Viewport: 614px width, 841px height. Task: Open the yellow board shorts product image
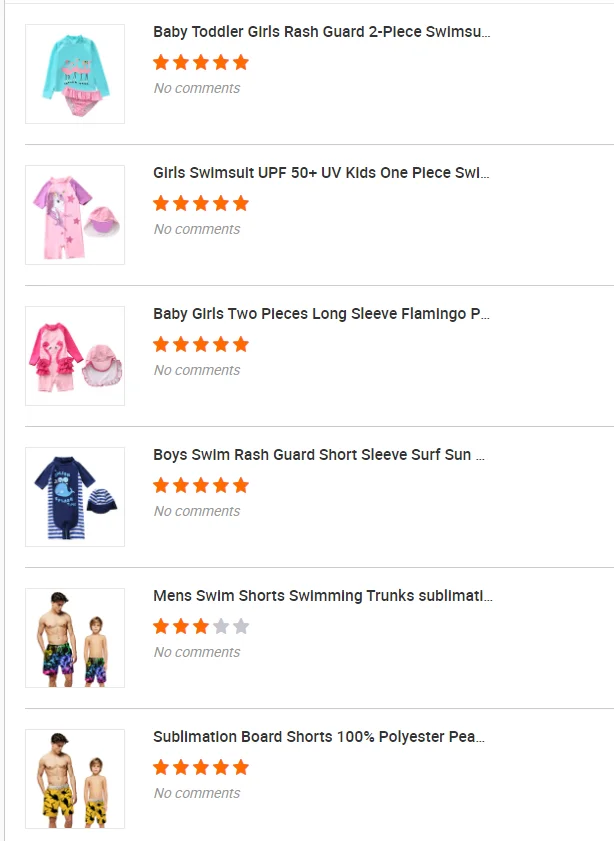point(75,779)
